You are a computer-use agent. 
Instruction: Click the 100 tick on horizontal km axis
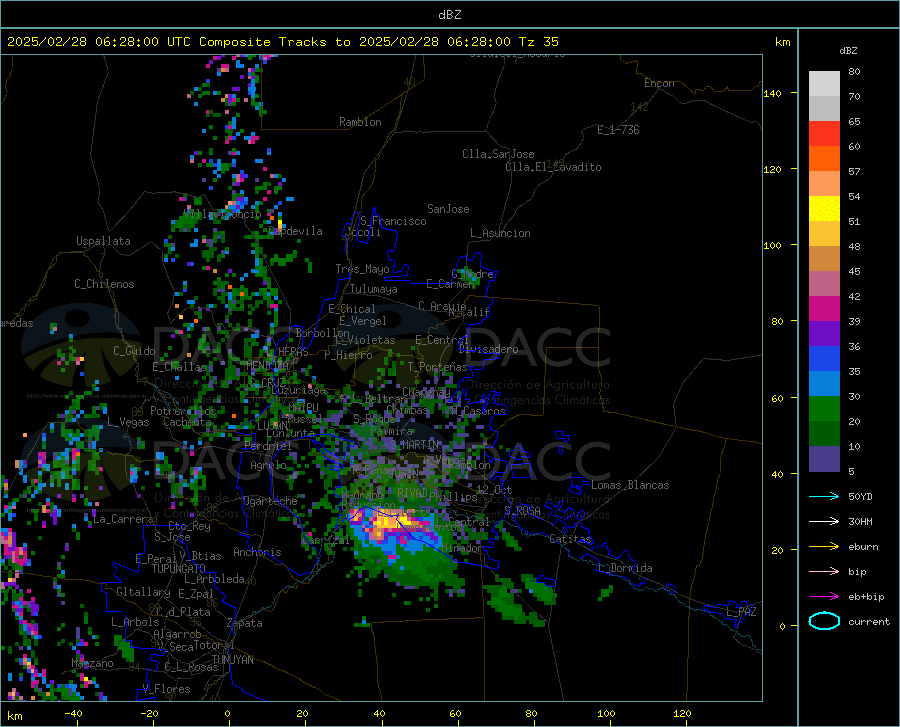point(606,713)
